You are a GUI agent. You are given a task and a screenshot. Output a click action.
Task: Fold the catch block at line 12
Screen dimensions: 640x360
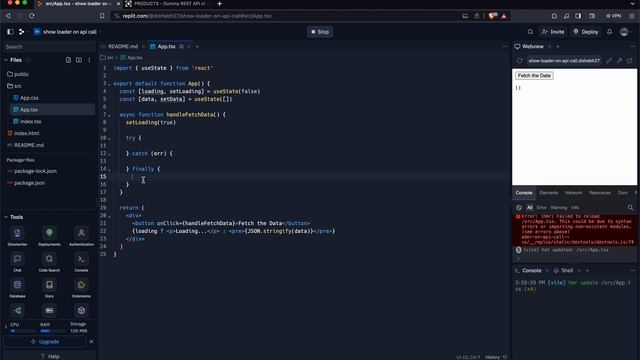pyautogui.click(x=109, y=153)
